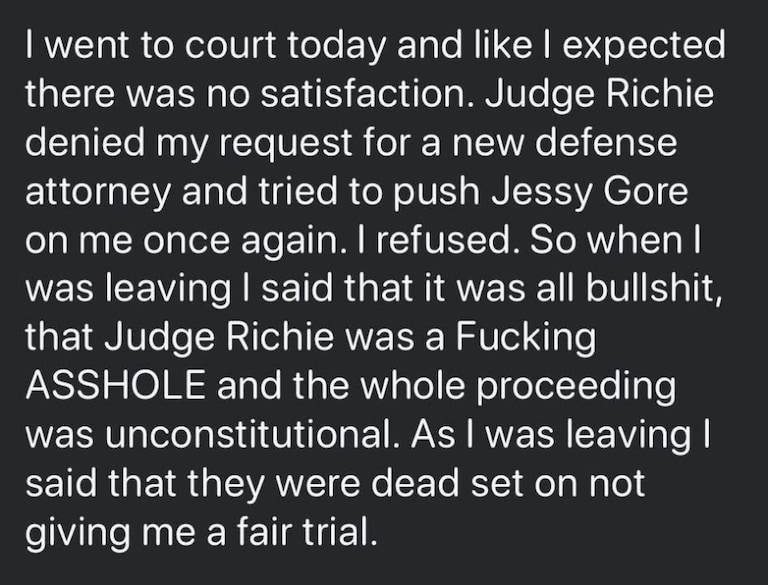Click the name "Jessy Gore"

point(590,194)
